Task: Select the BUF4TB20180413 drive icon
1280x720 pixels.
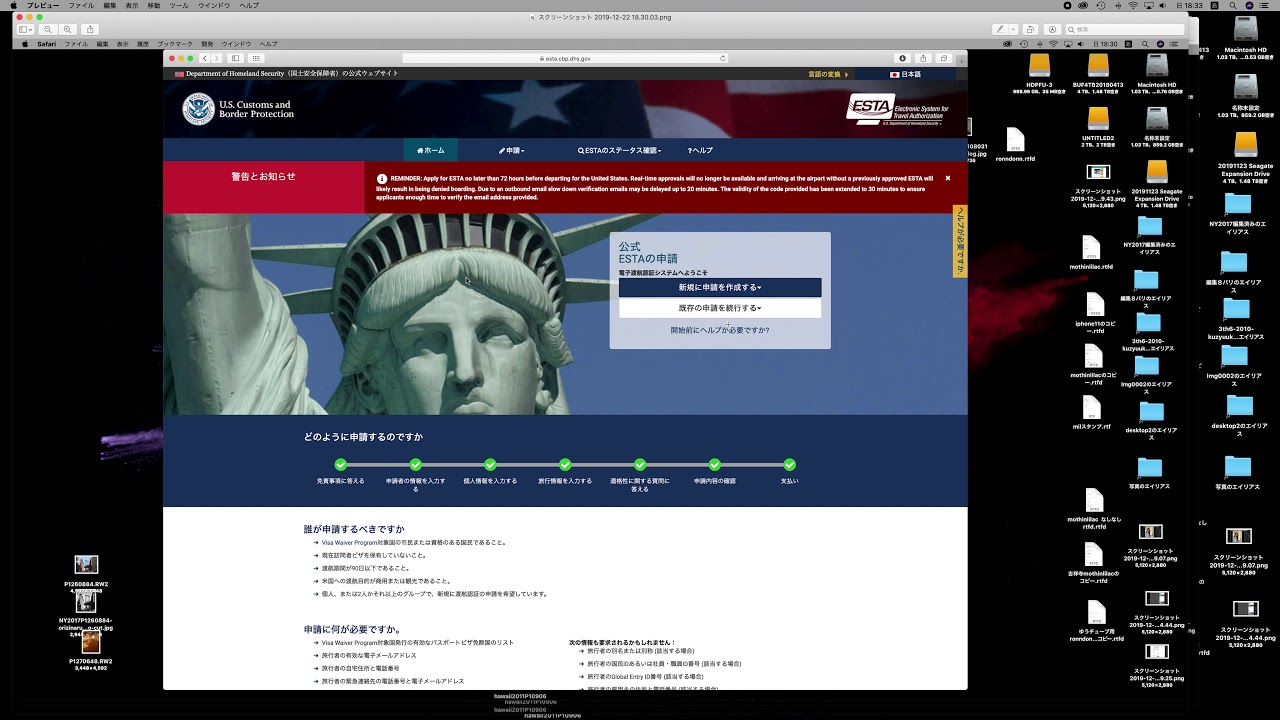Action: [1098, 65]
